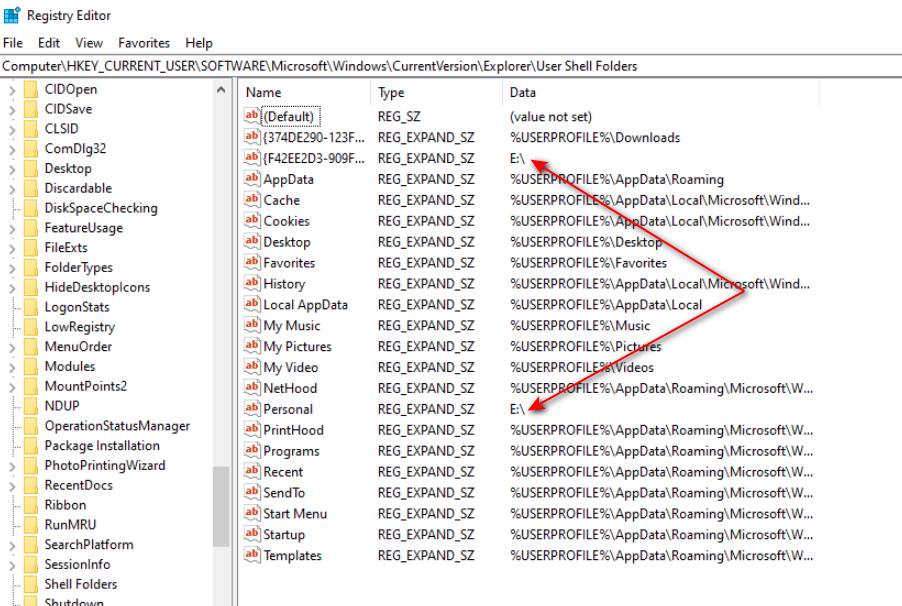Open the Favorites menu
Screen dimensions: 902x606
(x=144, y=43)
